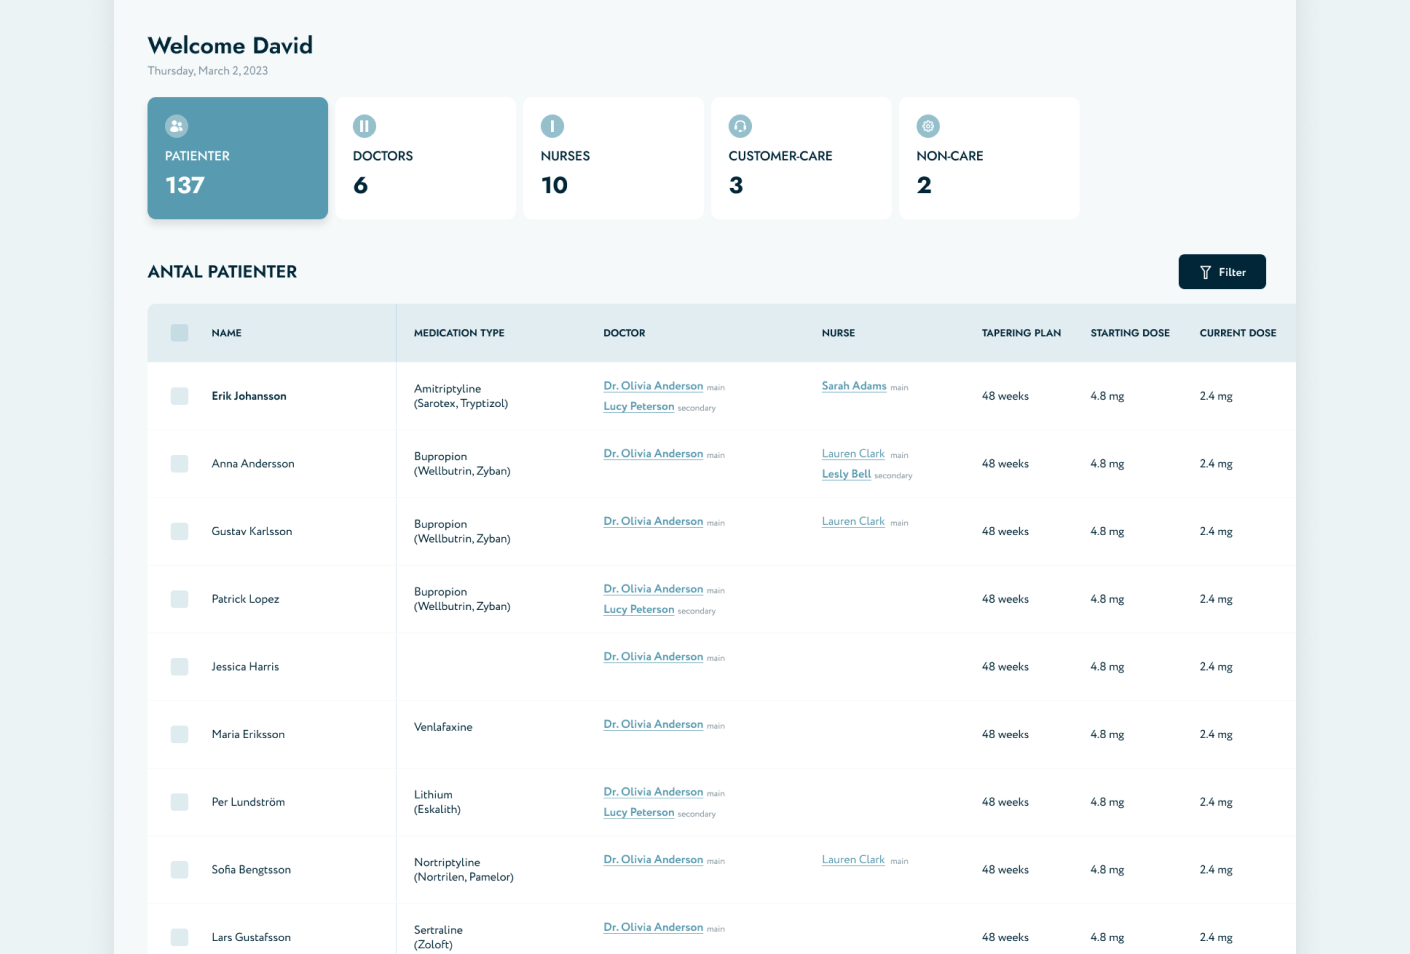The height and width of the screenshot is (954, 1410).
Task: Open Lauren Clark link in Gustav Karlsson row
Action: [x=853, y=521]
